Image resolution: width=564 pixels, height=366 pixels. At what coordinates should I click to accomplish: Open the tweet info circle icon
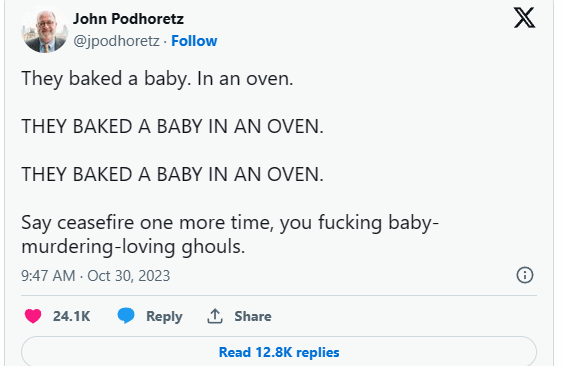coord(525,275)
